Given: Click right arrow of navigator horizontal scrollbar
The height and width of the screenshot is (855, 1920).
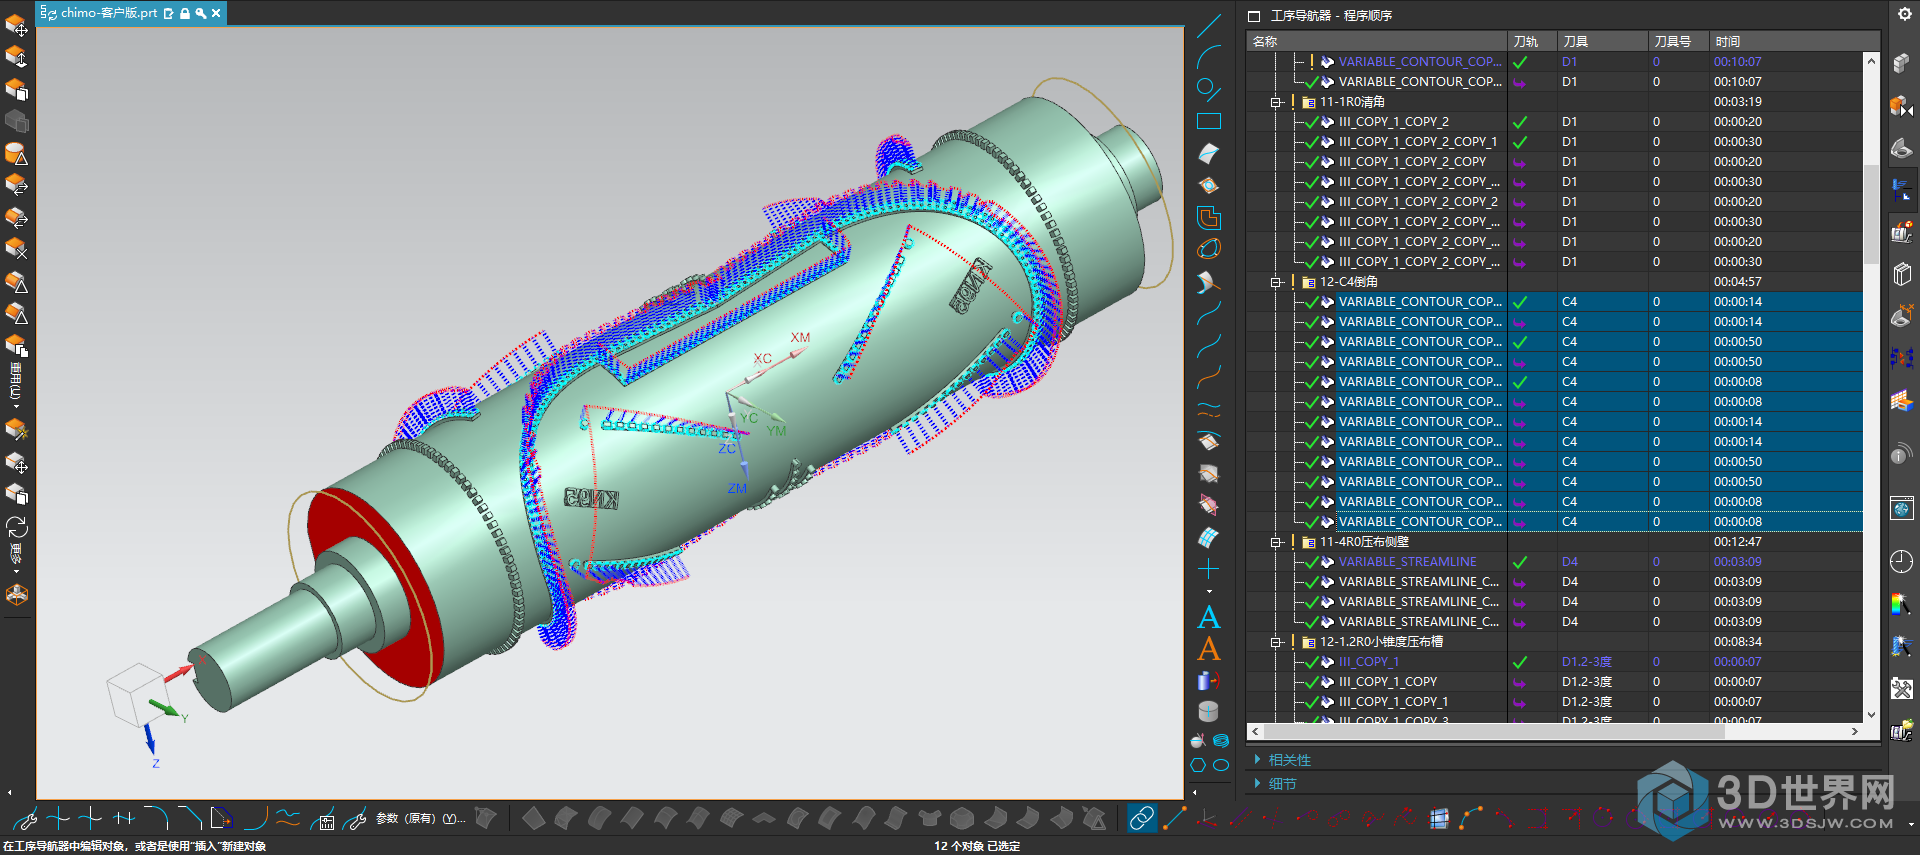Looking at the screenshot, I should coord(1854,732).
